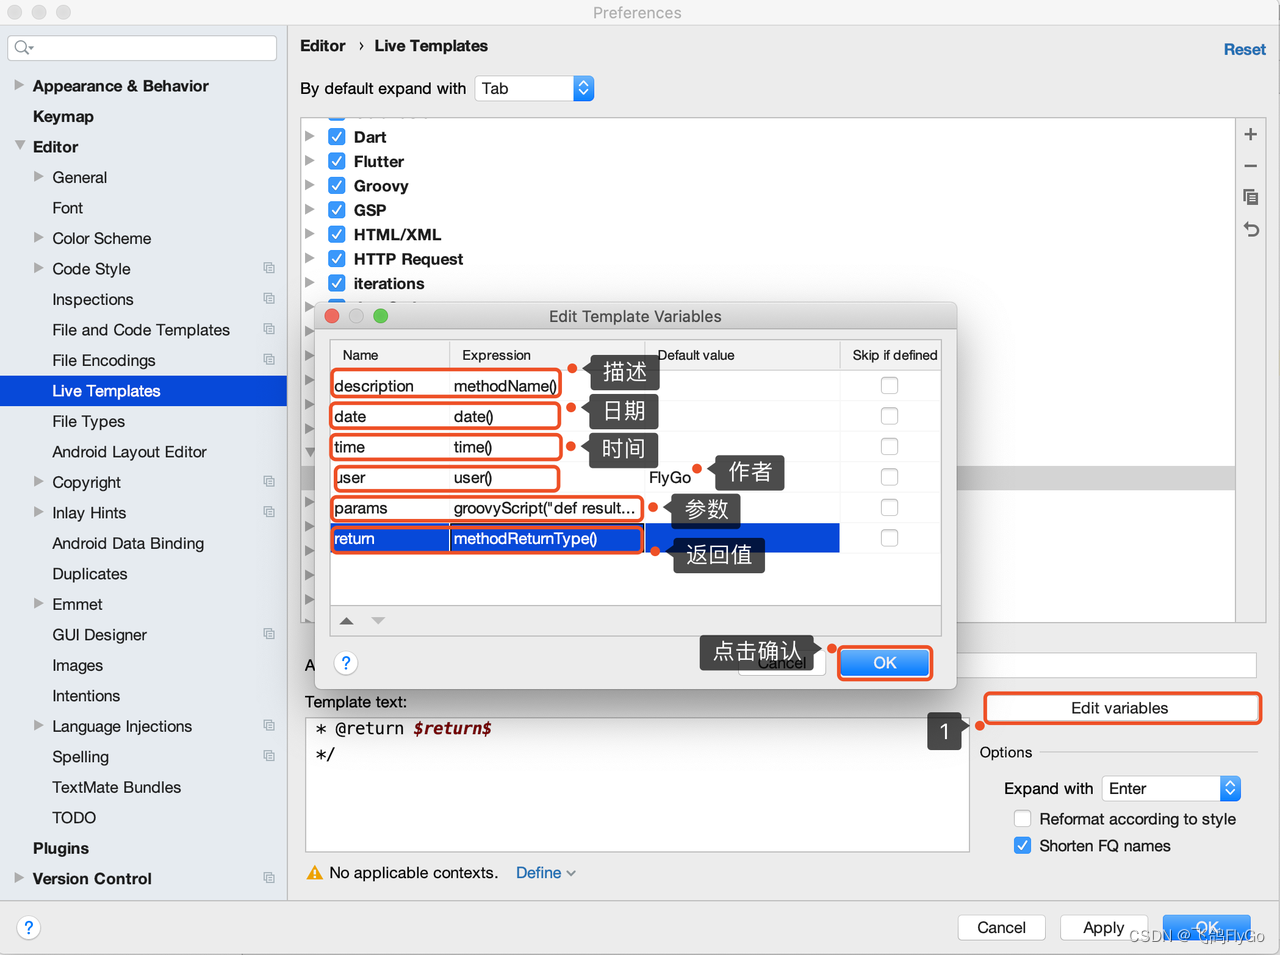Duplicate the selected template using copy icon
Image resolution: width=1280 pixels, height=955 pixels.
[1250, 197]
